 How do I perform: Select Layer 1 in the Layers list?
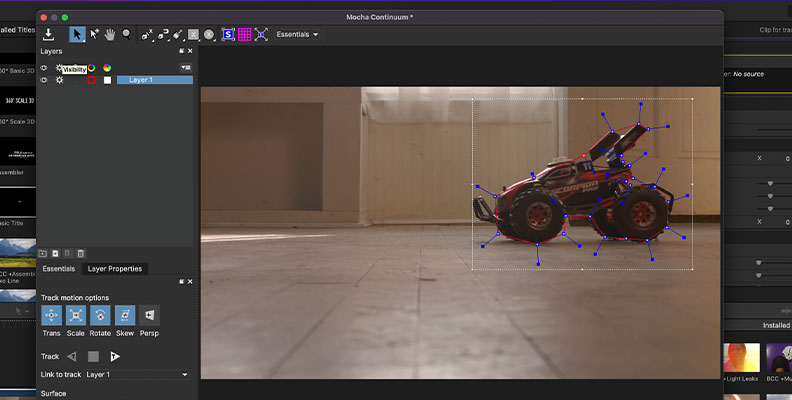[x=155, y=80]
